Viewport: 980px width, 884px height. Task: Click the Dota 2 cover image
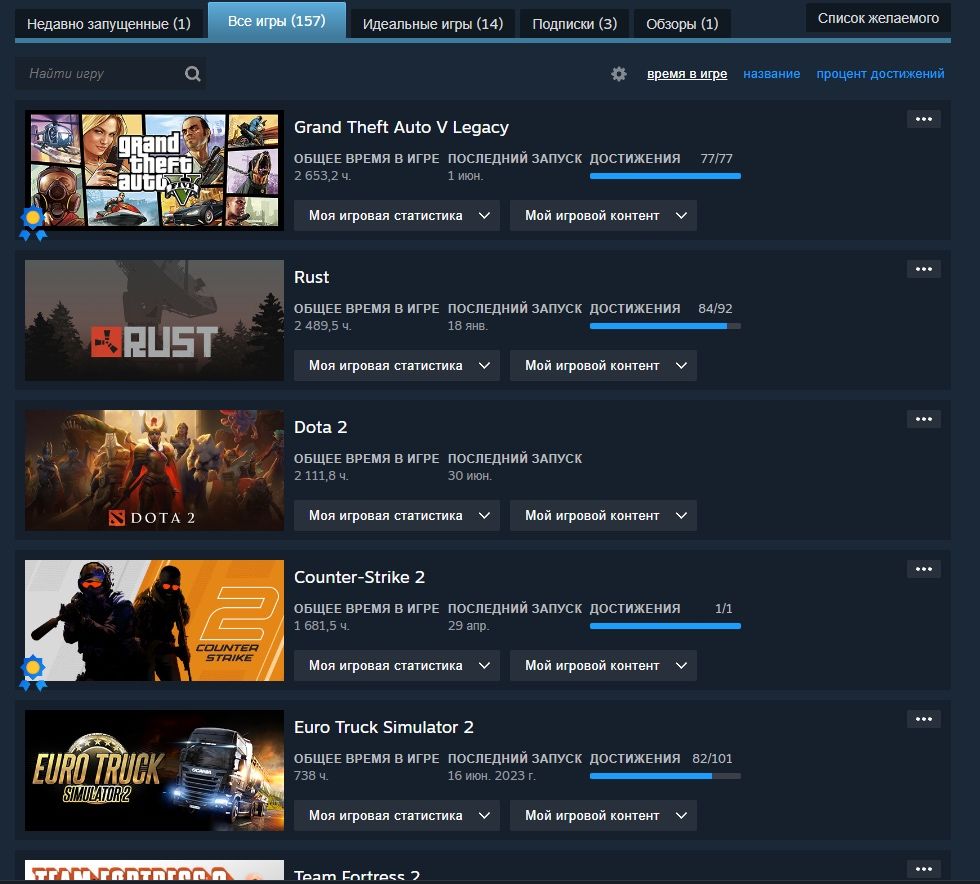click(x=154, y=470)
